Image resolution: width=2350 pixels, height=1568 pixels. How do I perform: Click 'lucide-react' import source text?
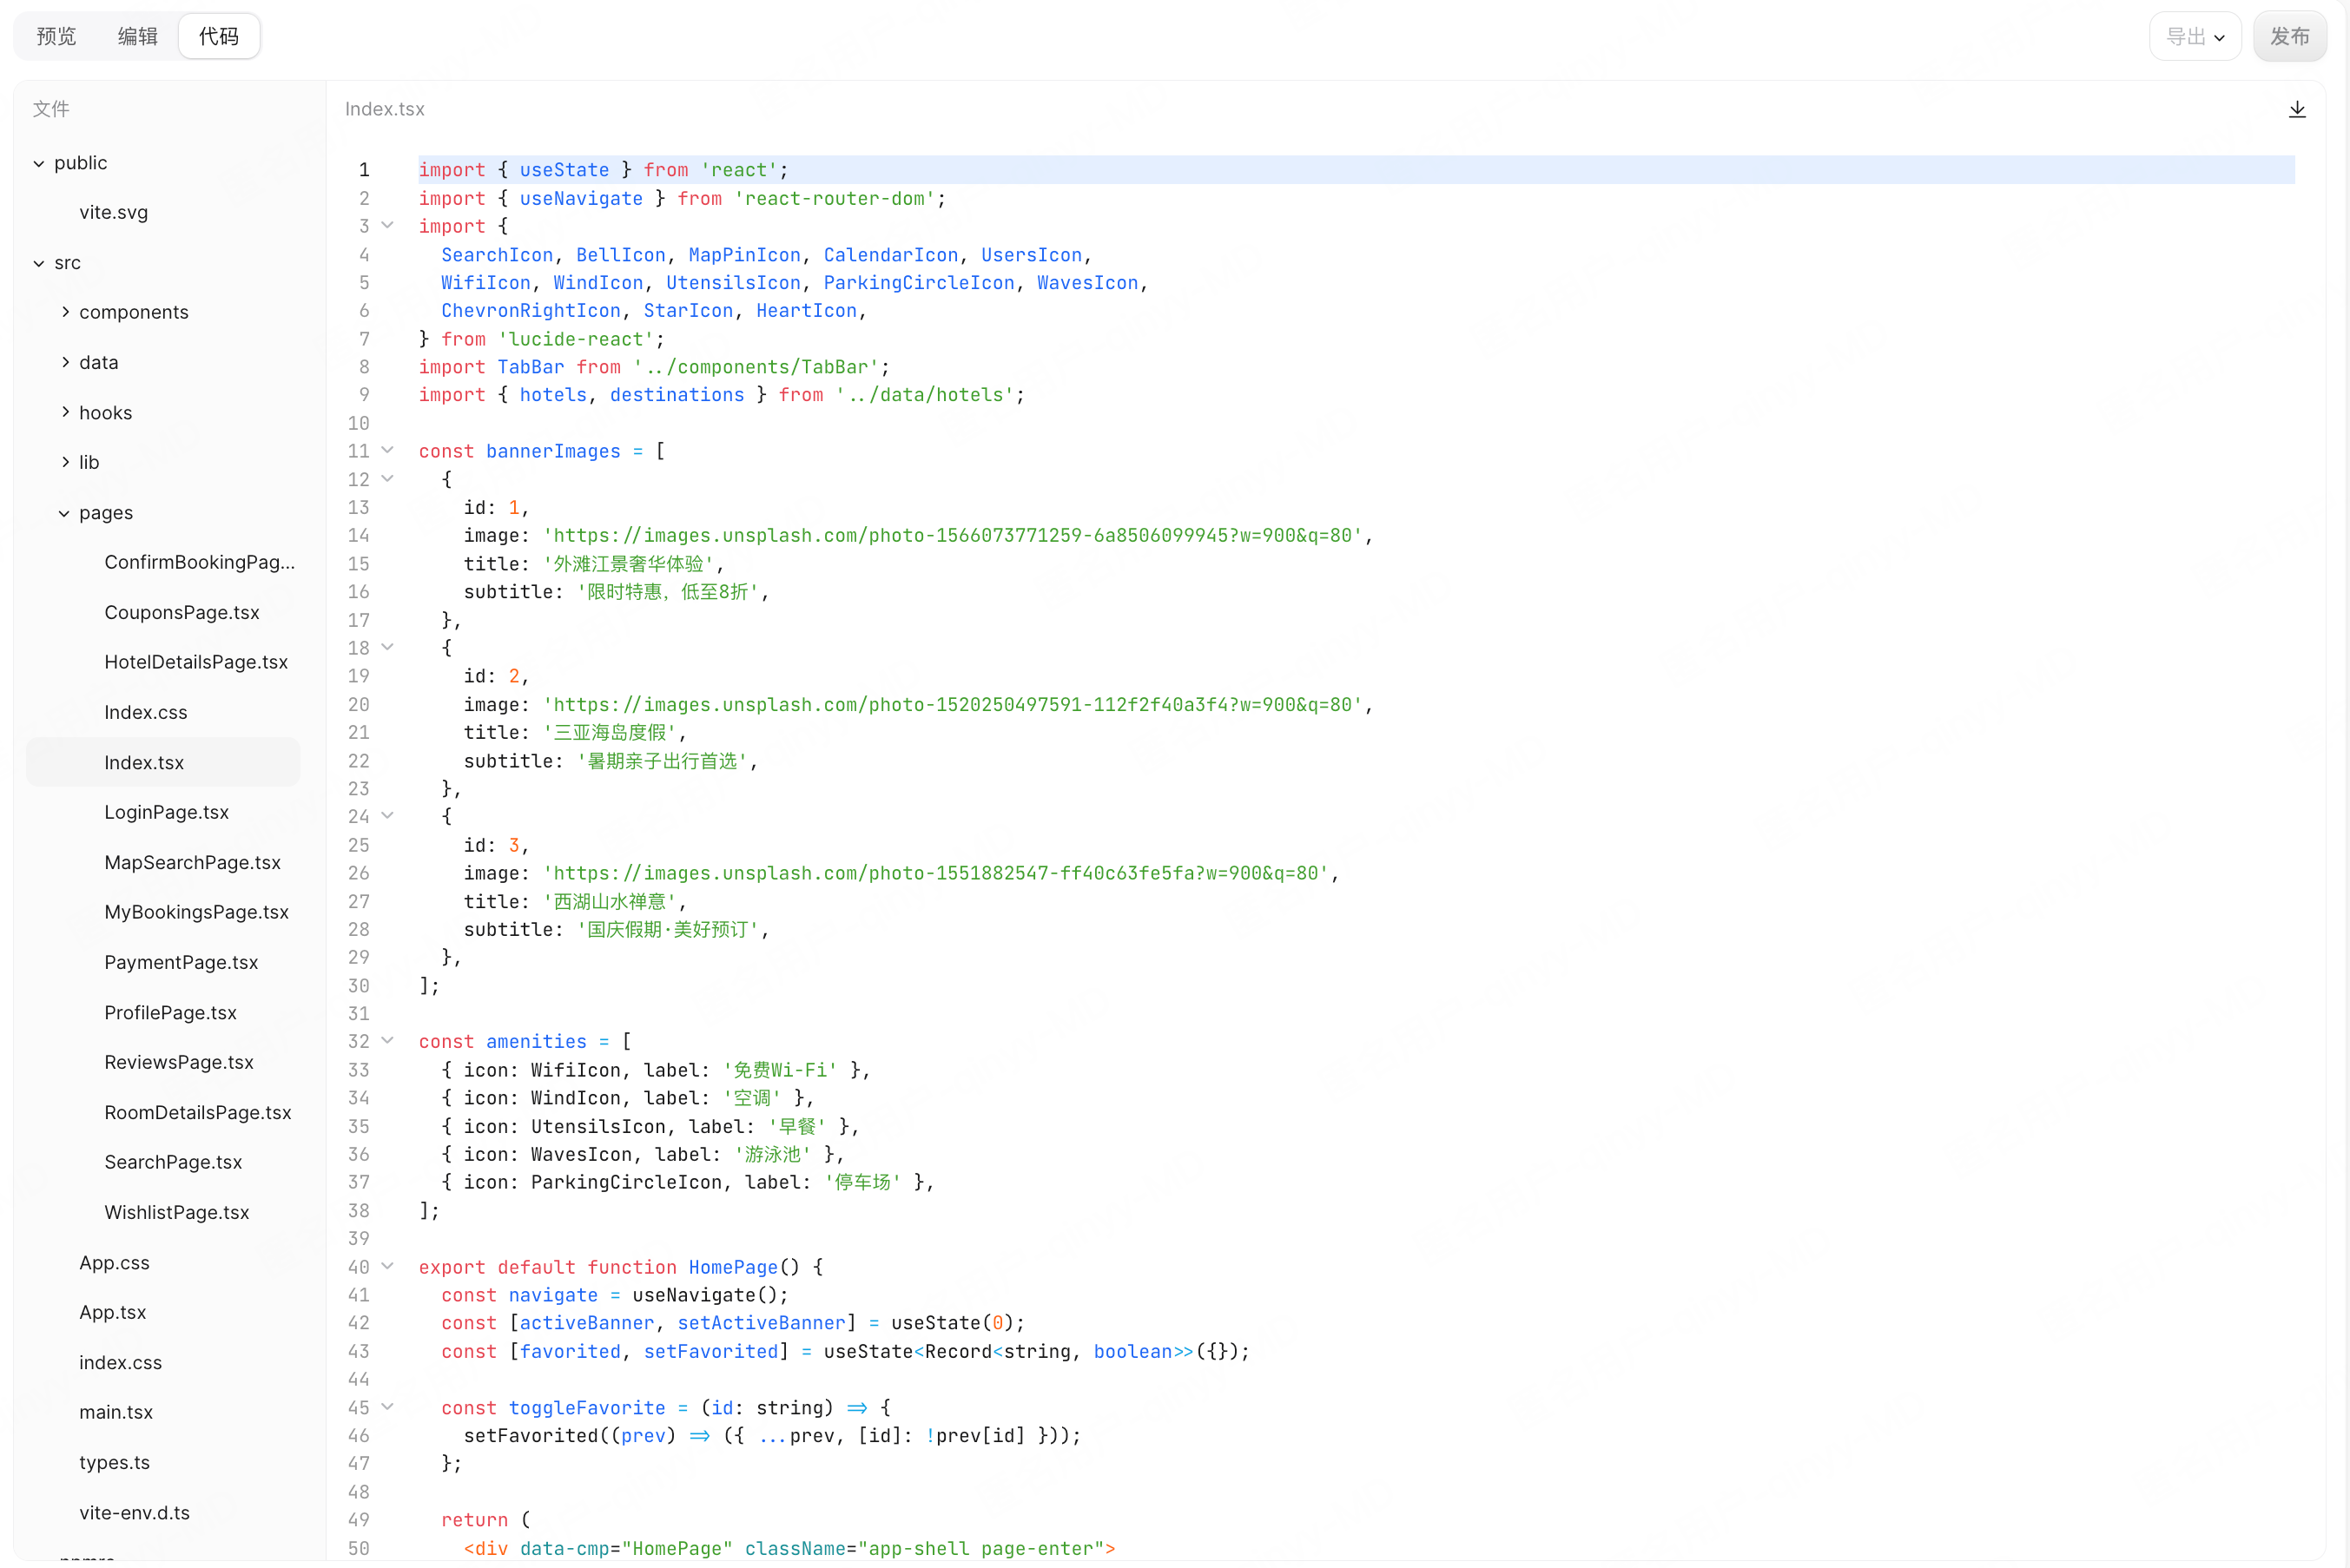pyautogui.click(x=575, y=339)
